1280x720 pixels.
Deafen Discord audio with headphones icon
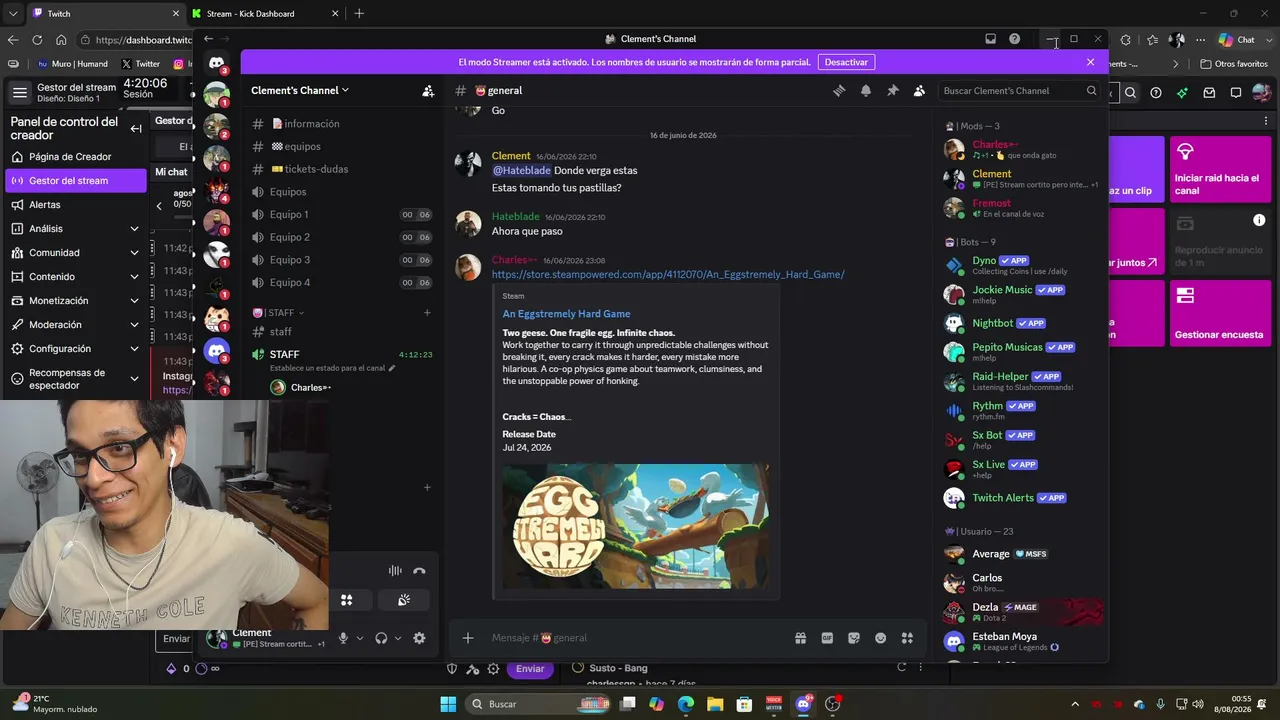coord(381,638)
